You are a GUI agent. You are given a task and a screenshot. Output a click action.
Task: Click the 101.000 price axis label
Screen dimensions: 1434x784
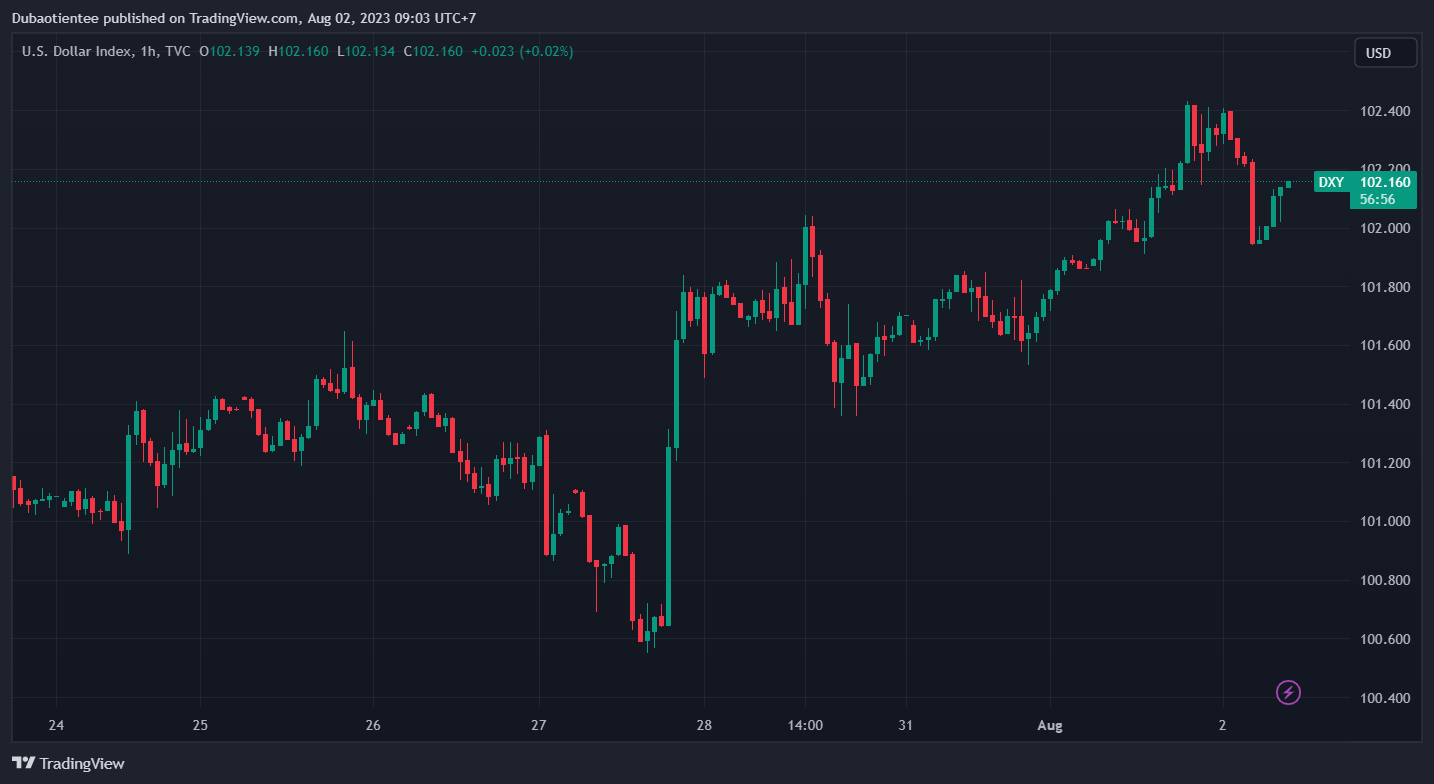(1385, 522)
